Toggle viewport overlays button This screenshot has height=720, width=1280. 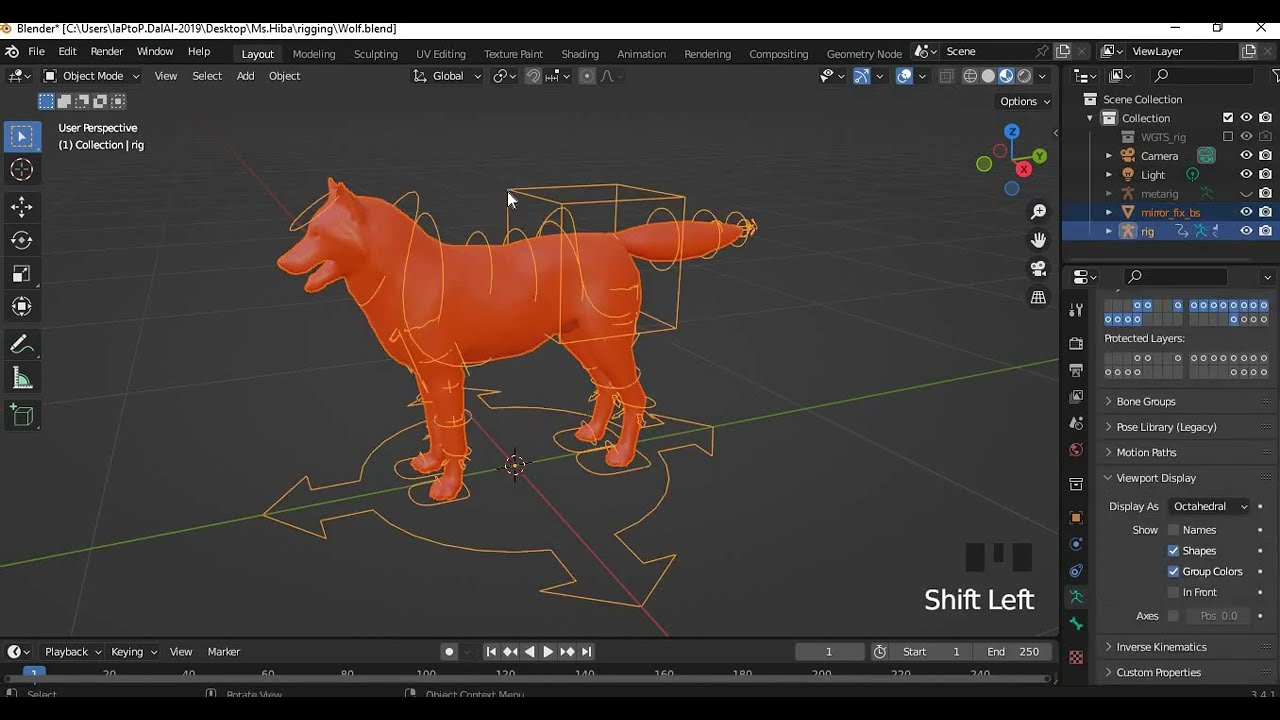tap(904, 76)
